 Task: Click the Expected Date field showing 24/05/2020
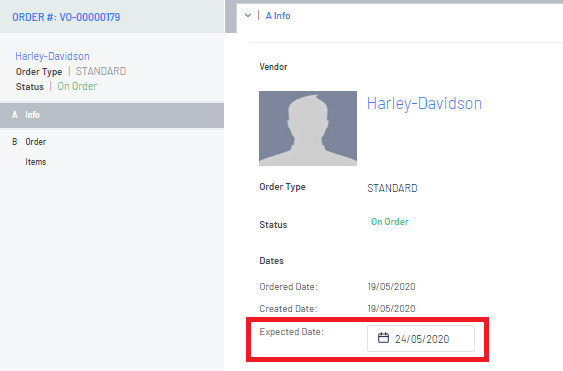coord(421,338)
